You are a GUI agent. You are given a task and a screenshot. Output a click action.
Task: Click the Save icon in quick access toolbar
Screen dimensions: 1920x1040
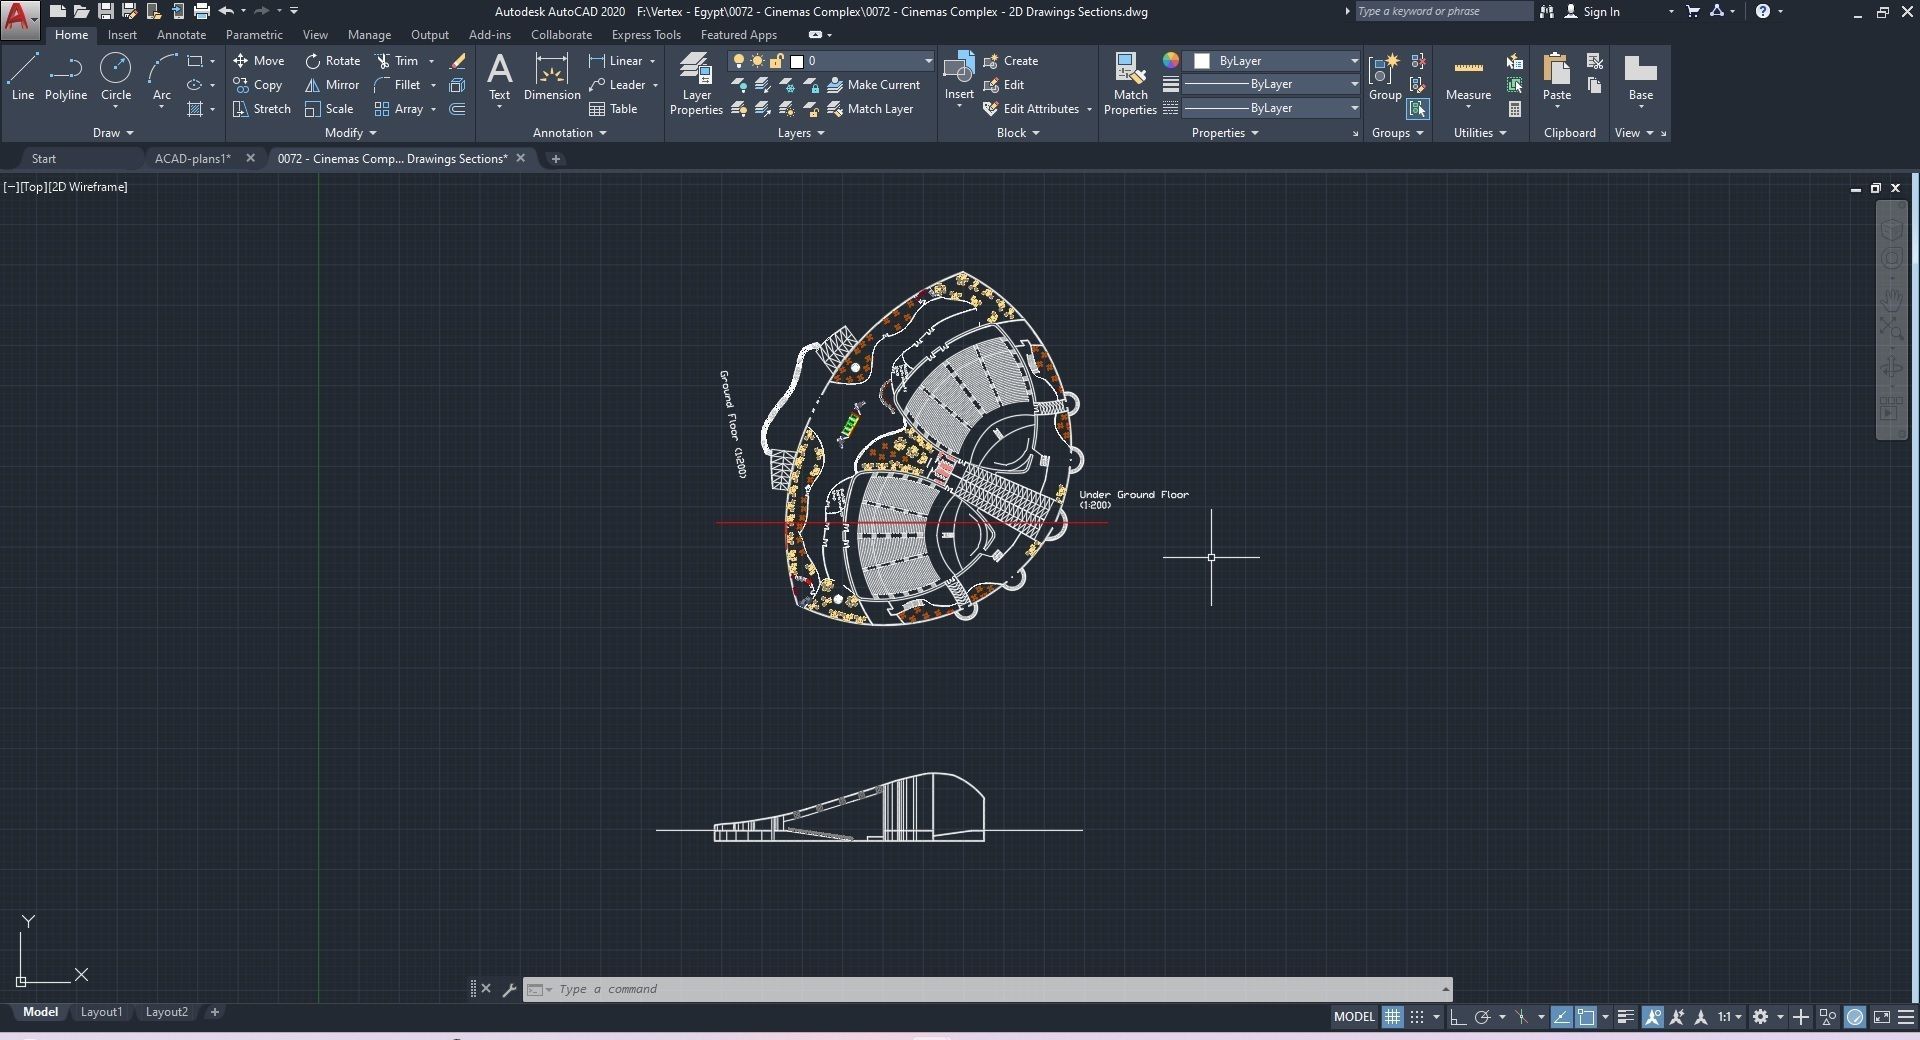pyautogui.click(x=105, y=12)
